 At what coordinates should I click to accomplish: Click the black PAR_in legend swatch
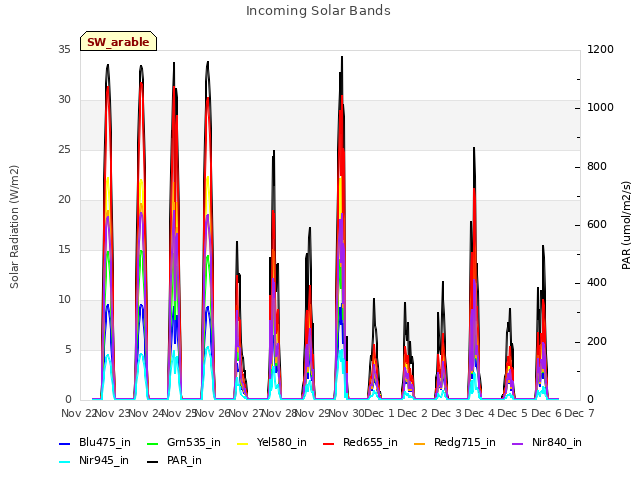click(x=152, y=462)
